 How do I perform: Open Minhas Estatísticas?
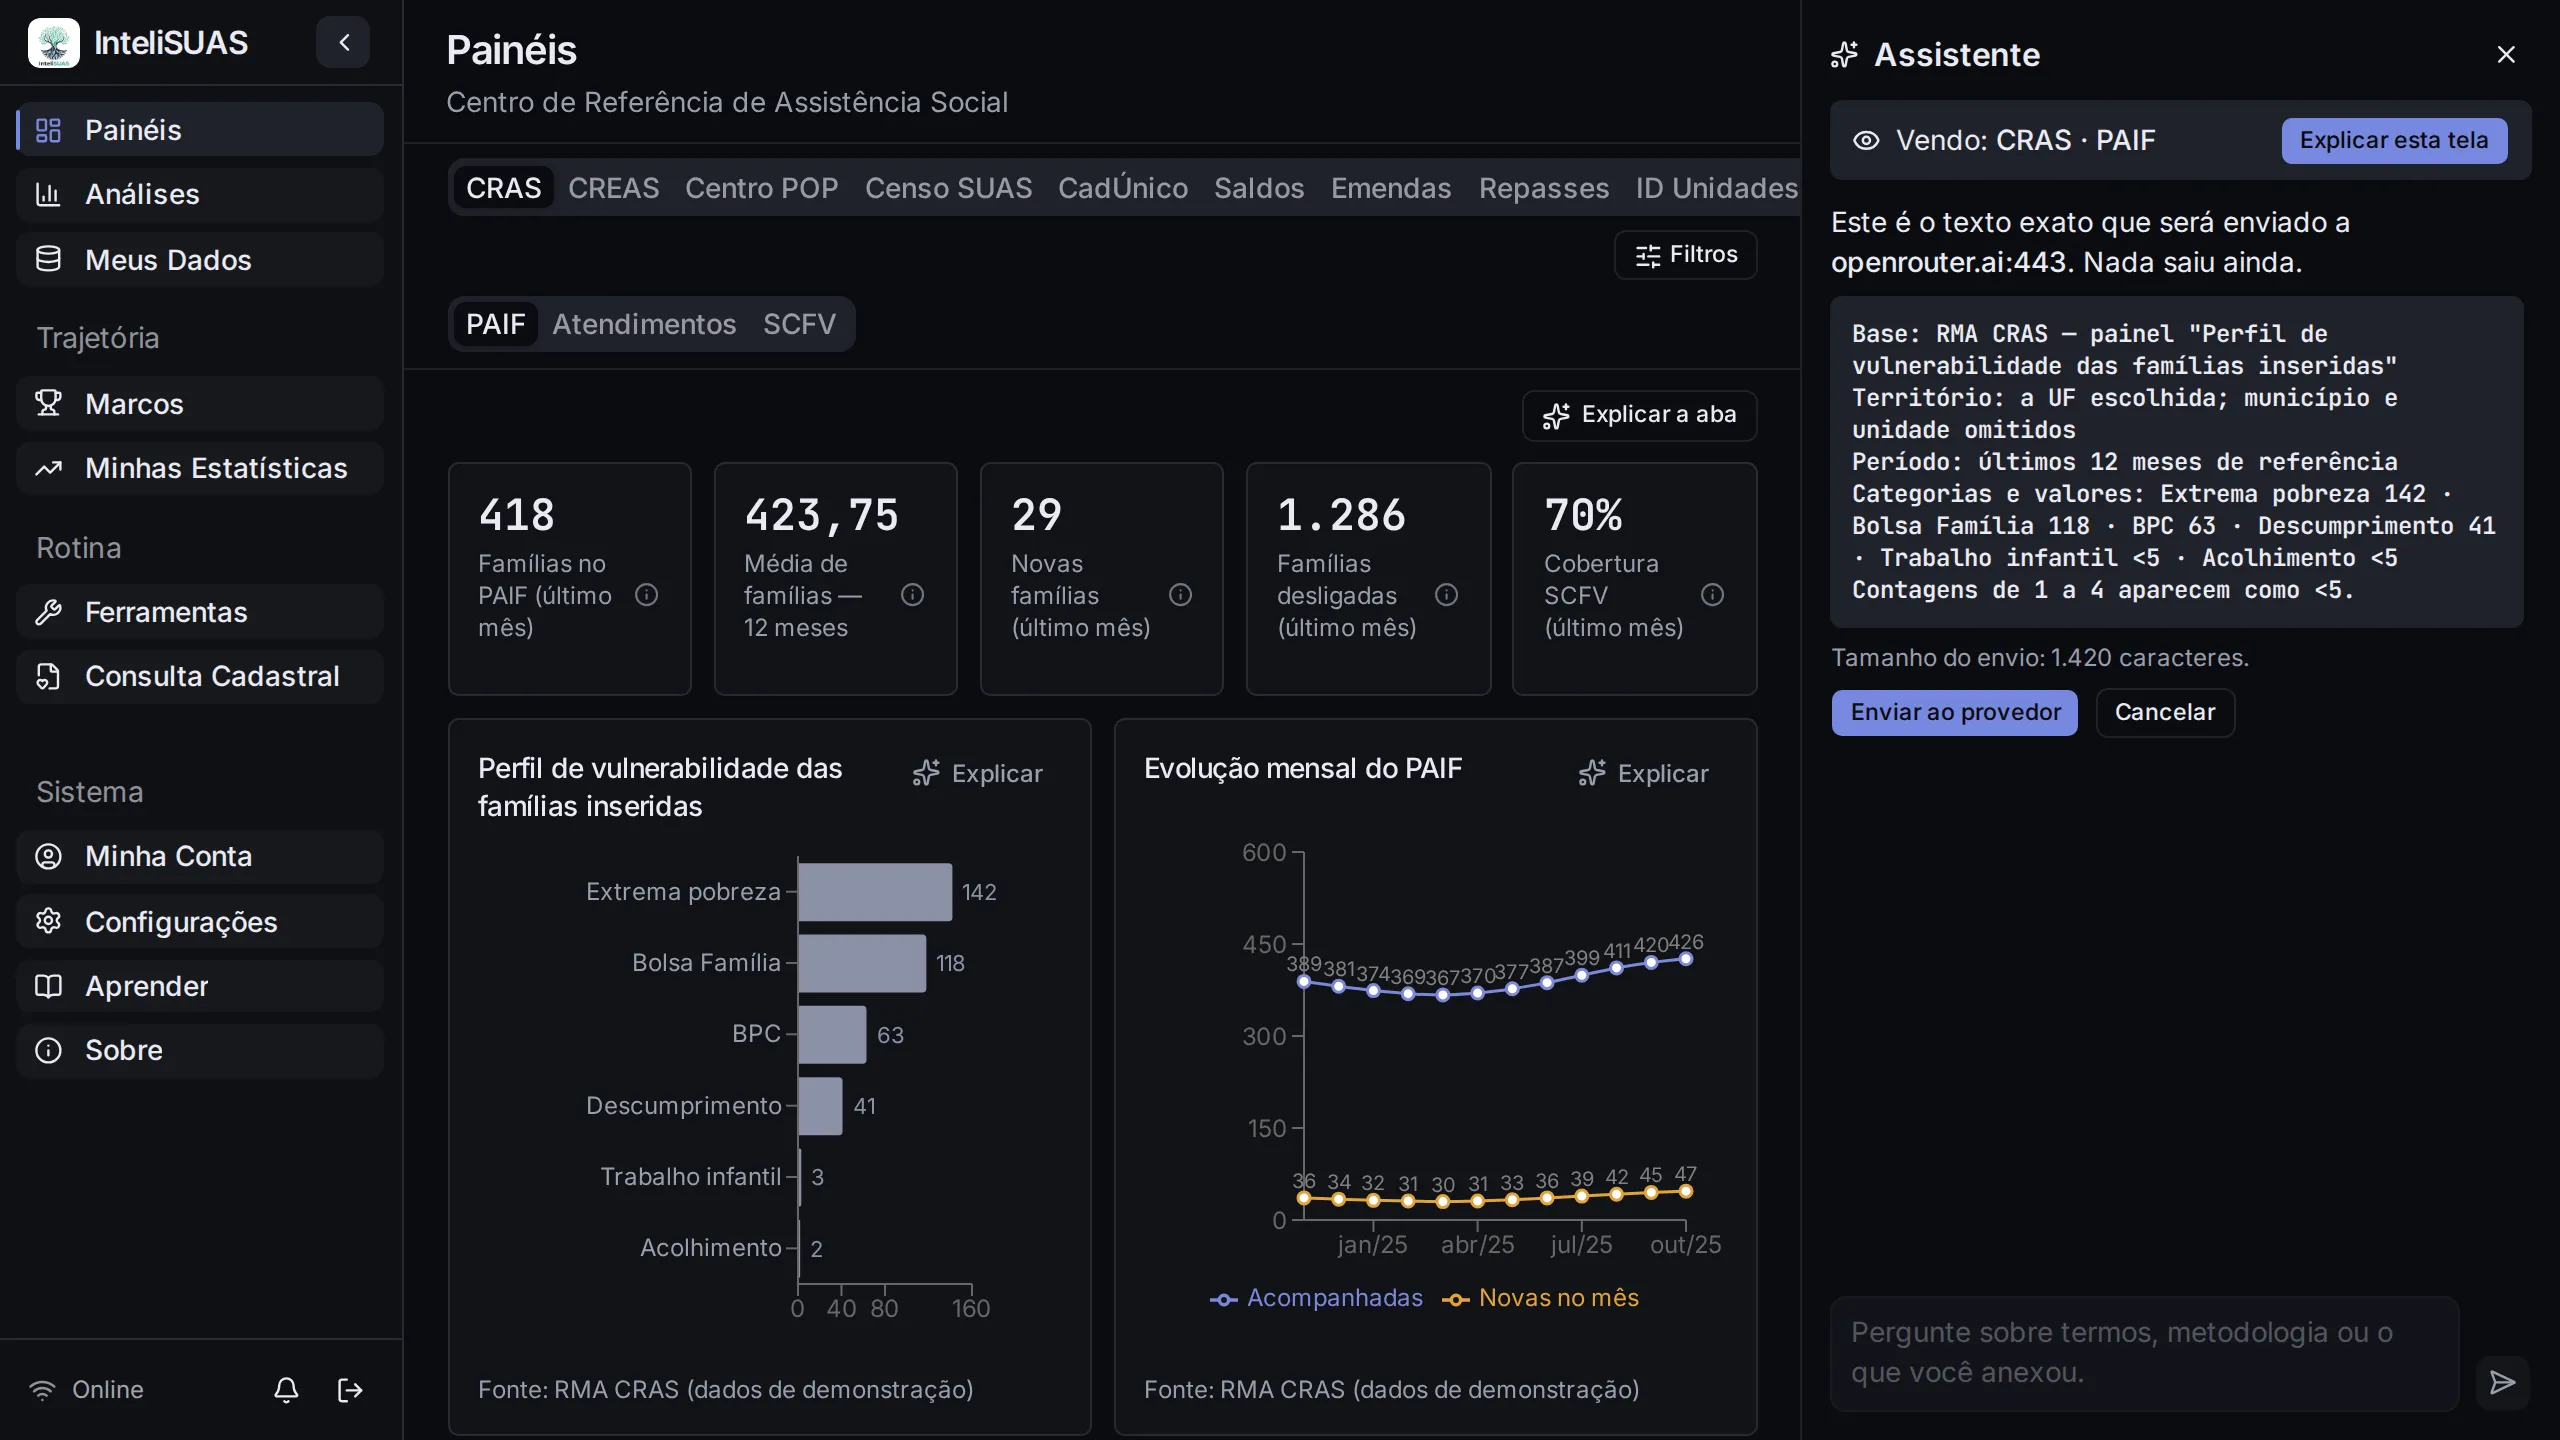200,468
